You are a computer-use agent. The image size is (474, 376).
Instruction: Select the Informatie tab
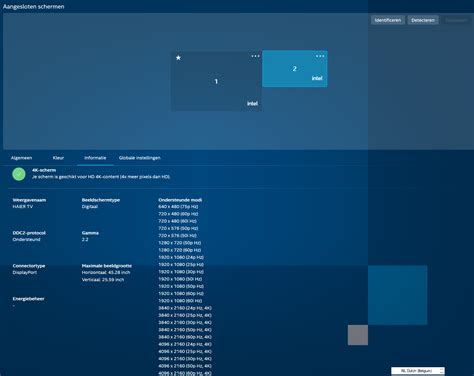coord(95,158)
